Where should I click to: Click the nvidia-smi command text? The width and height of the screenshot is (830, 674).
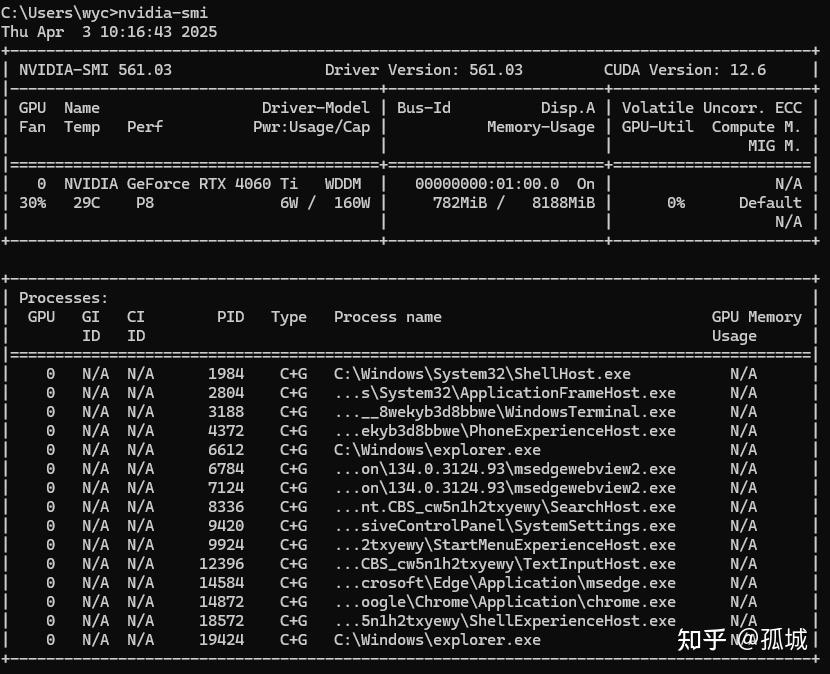163,12
